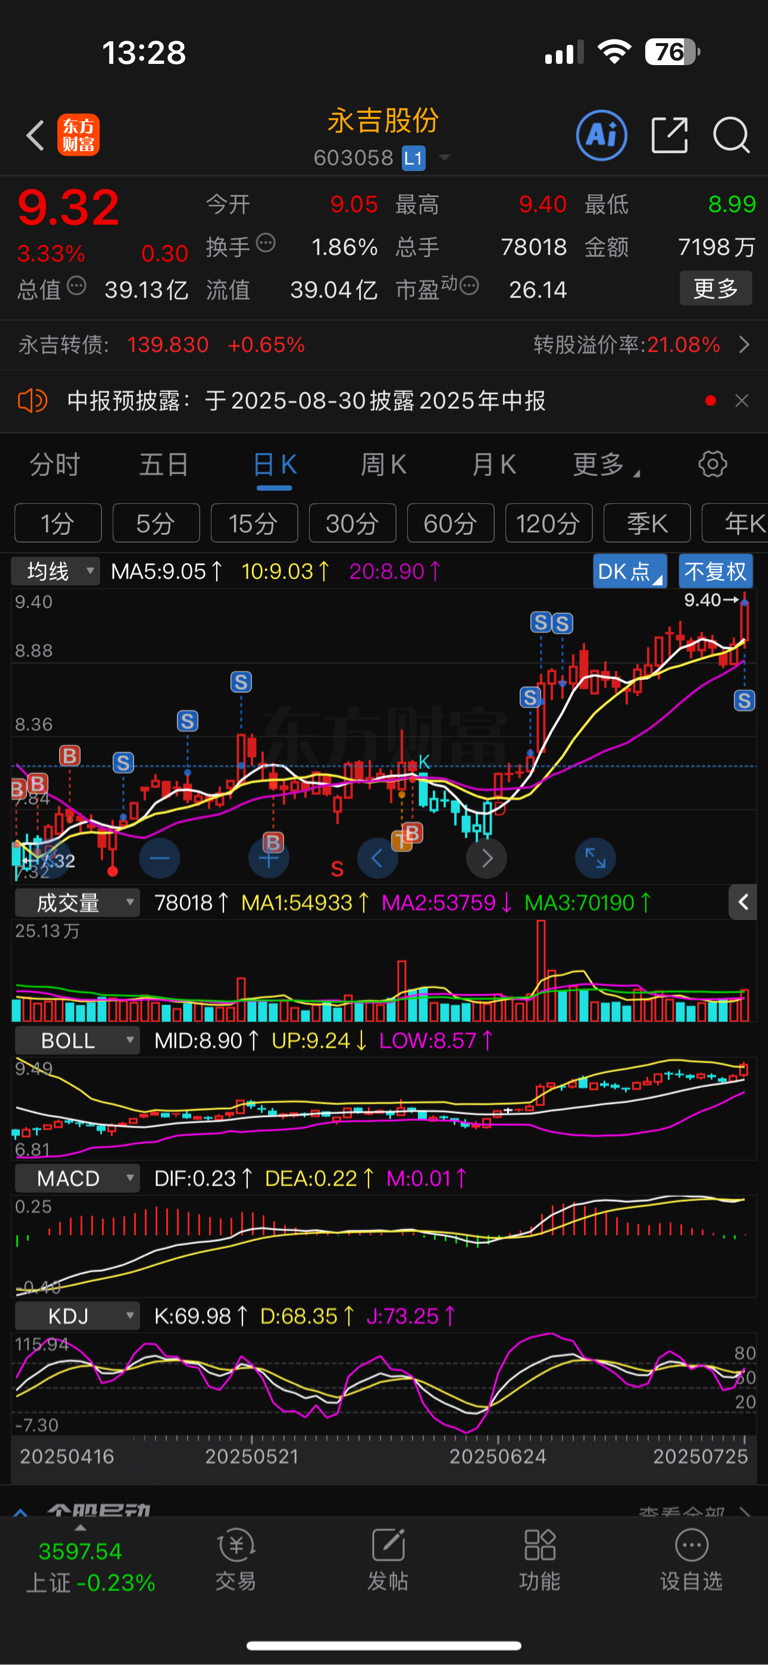
Task: Select 15分 period button
Action: pos(254,523)
